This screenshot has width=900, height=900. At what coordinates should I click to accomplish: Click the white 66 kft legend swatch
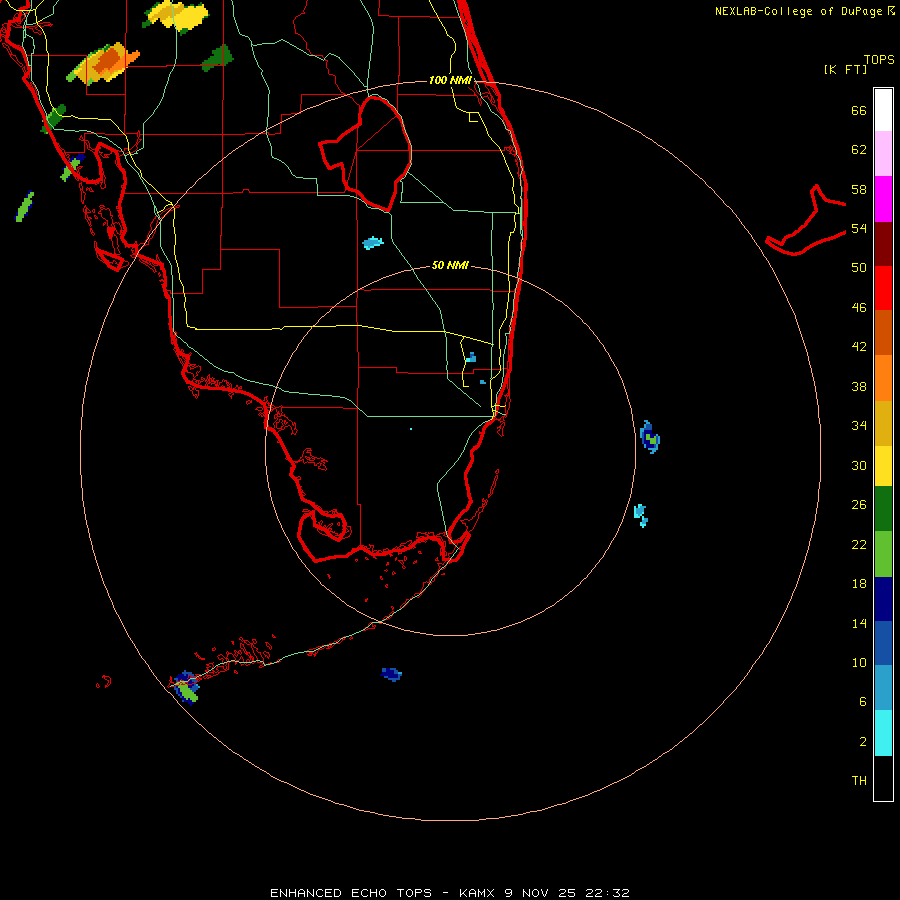[883, 110]
